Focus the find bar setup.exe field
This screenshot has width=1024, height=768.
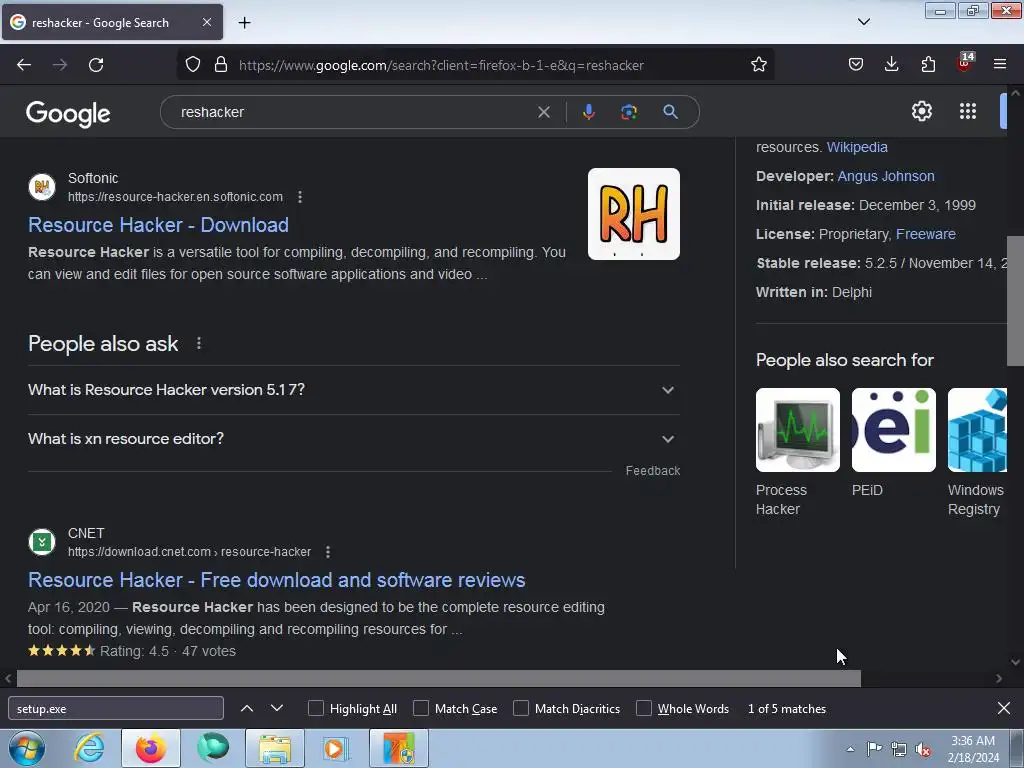(x=116, y=709)
